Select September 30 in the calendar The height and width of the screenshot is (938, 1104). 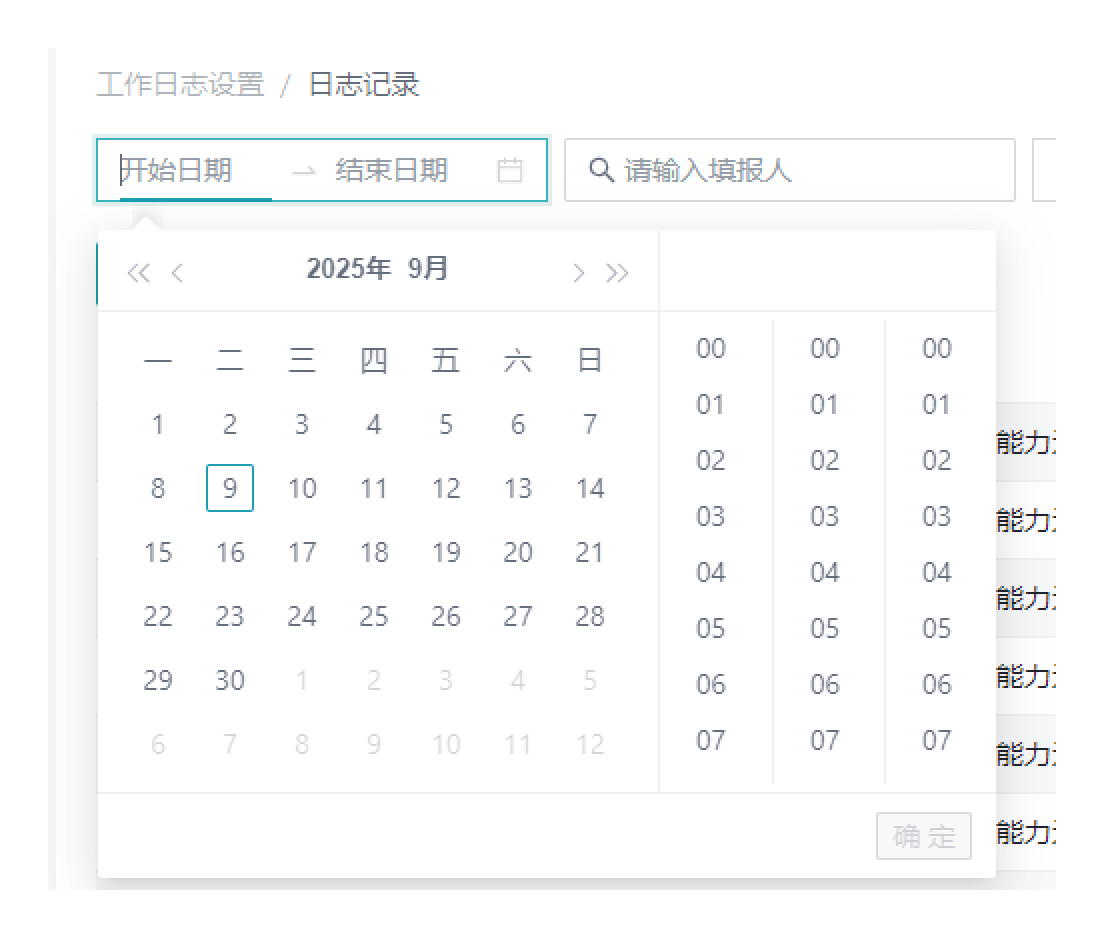230,680
